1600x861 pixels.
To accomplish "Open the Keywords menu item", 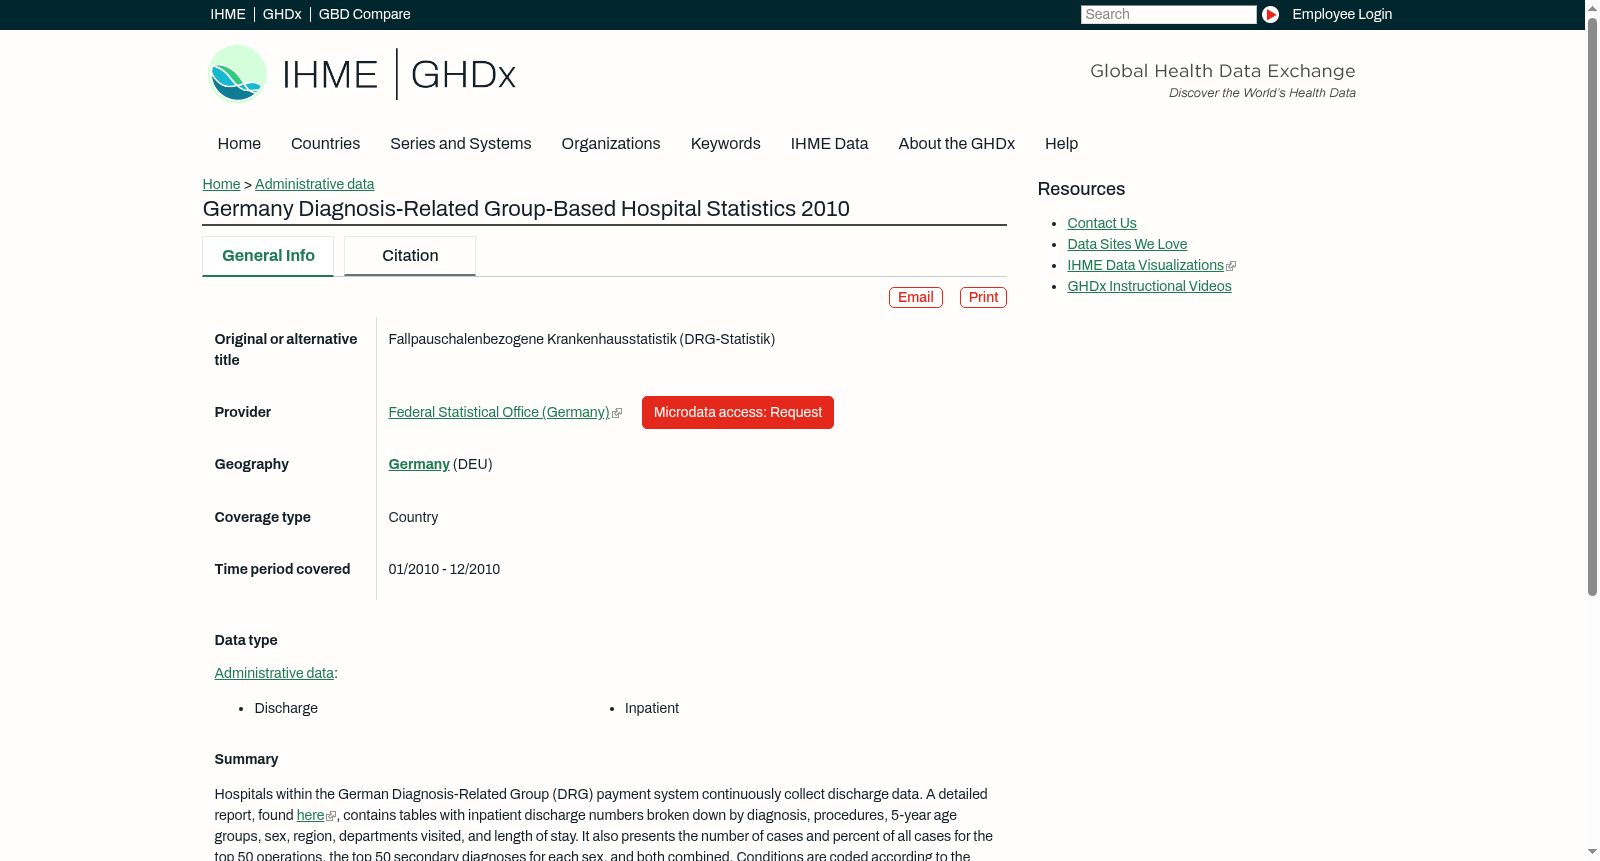I will click(725, 144).
